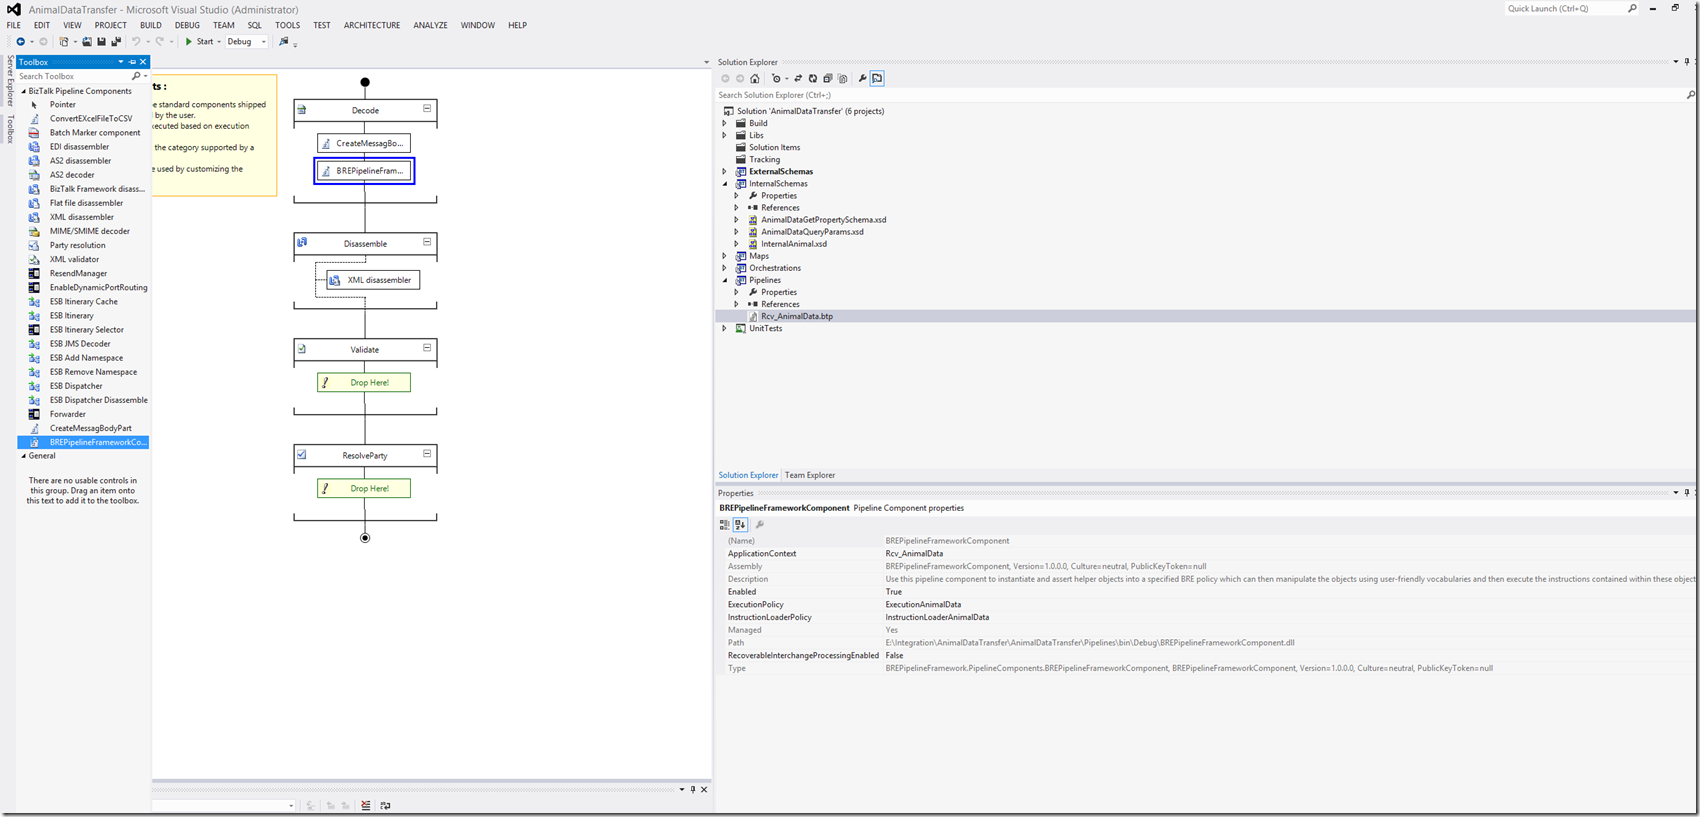Image resolution: width=1700 pixels, height=817 pixels.
Task: Toggle Preview Selected Items icon in Solution Explorer
Action: click(x=878, y=78)
